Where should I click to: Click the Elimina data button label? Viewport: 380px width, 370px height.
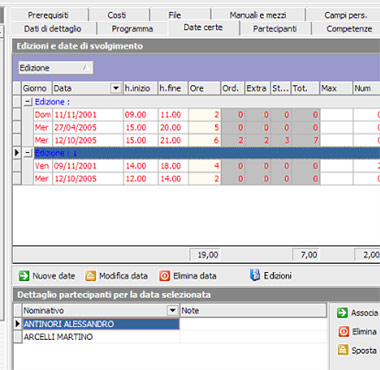pos(195,276)
